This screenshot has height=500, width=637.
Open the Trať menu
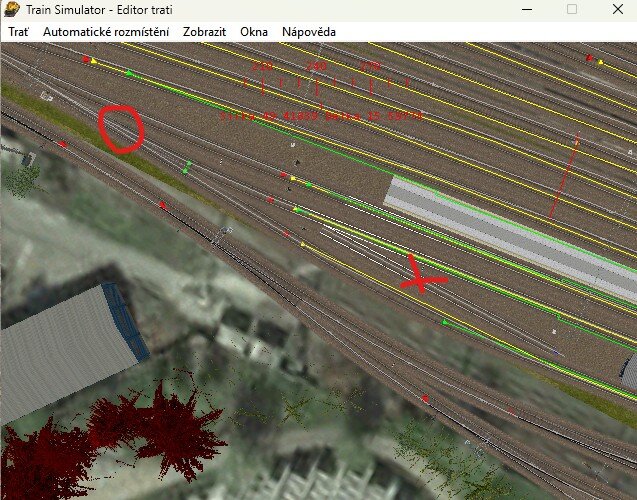click(18, 32)
